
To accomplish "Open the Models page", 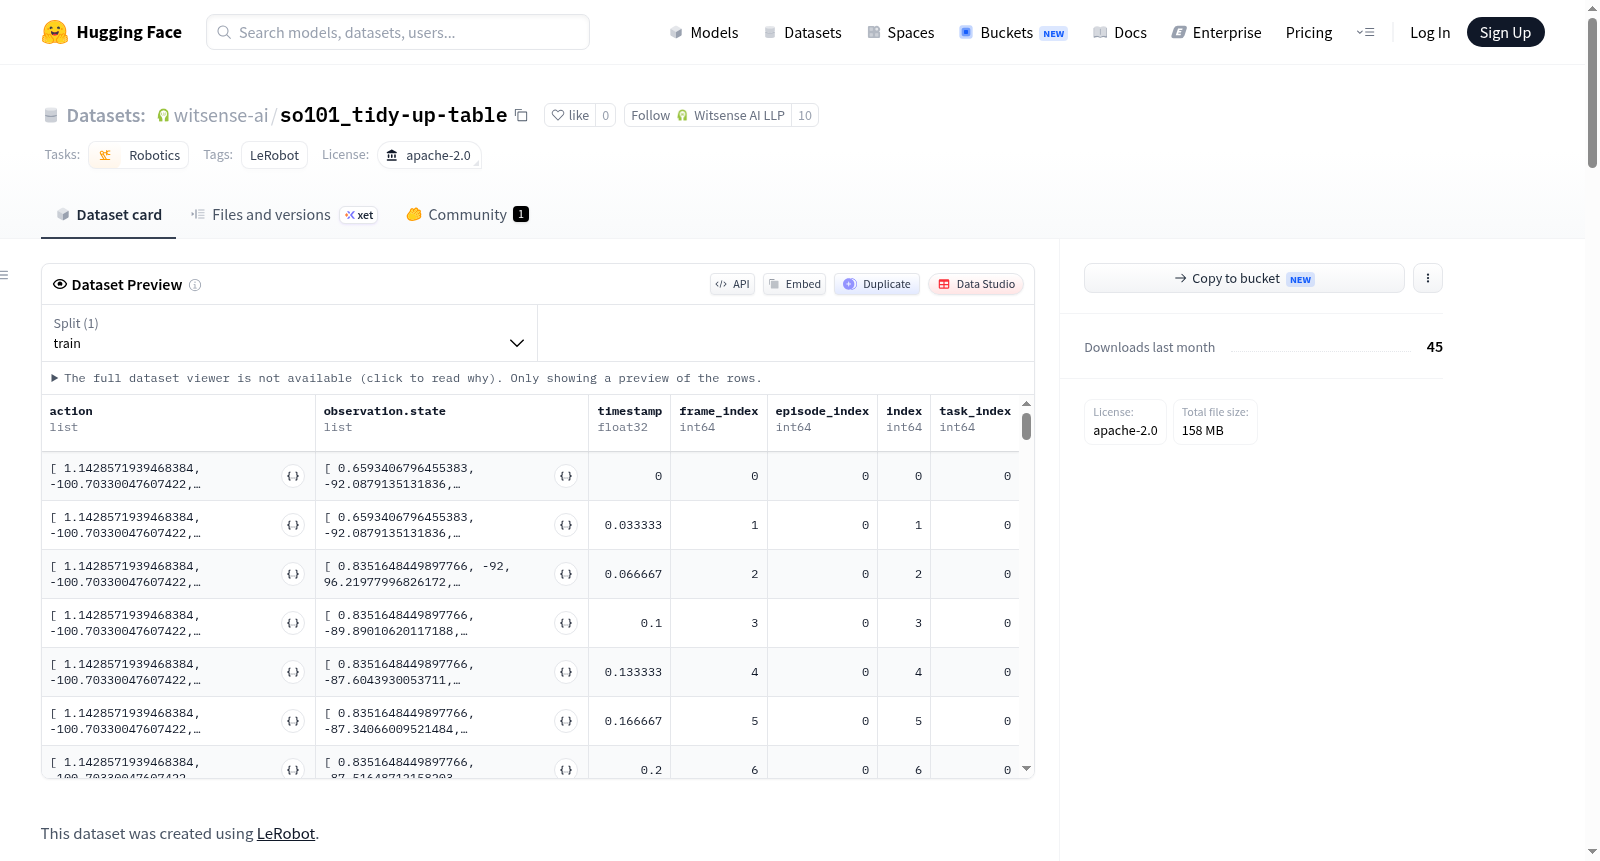I will [704, 32].
